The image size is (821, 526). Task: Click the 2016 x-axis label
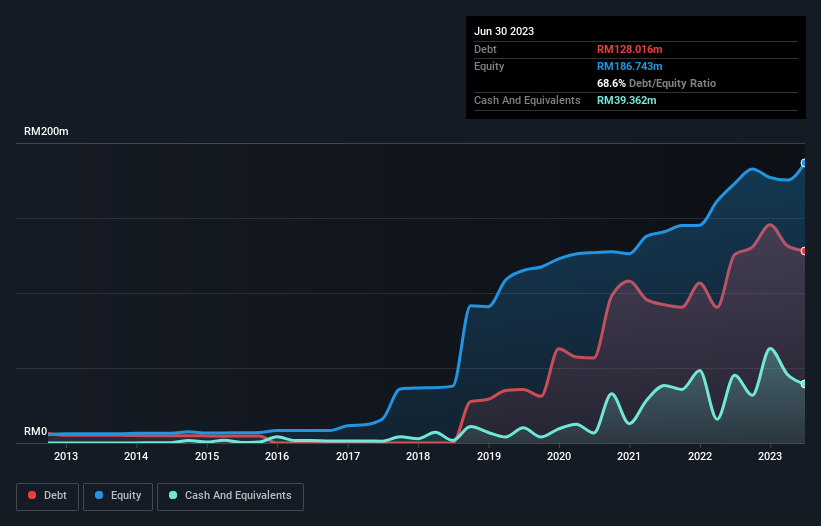click(x=277, y=456)
